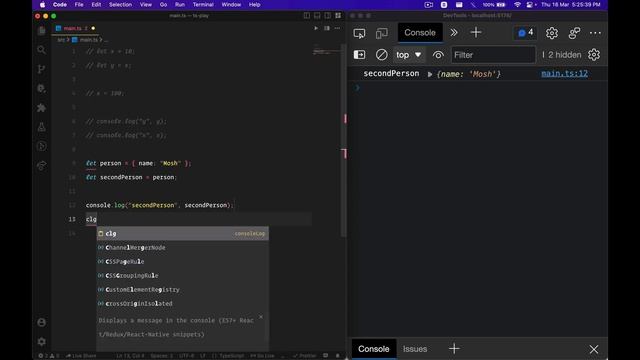Open the Accounts icon in VS Code
The height and width of the screenshot is (360, 640).
[42, 322]
